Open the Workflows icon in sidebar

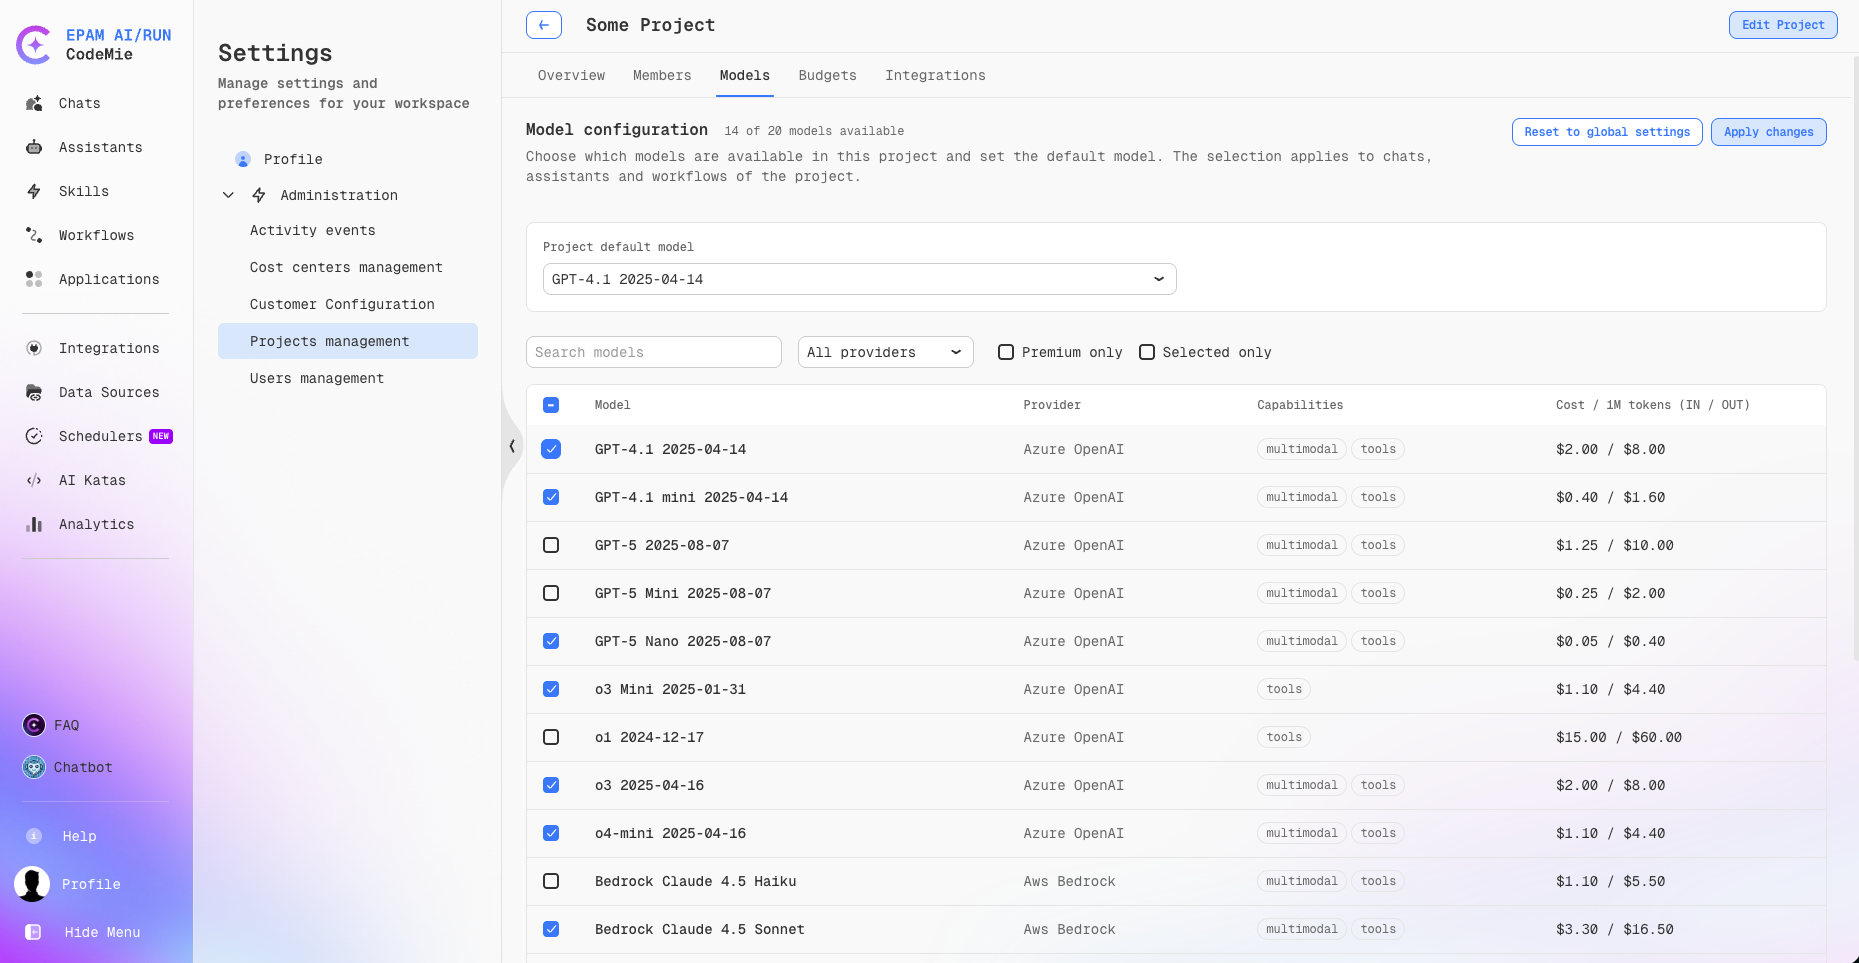tap(34, 235)
